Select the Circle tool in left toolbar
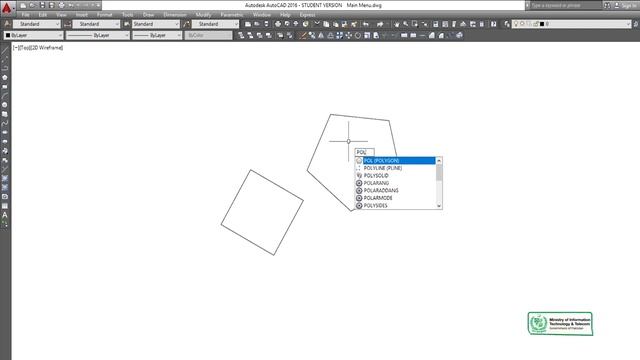Image resolution: width=640 pixels, height=360 pixels. coord(5,105)
